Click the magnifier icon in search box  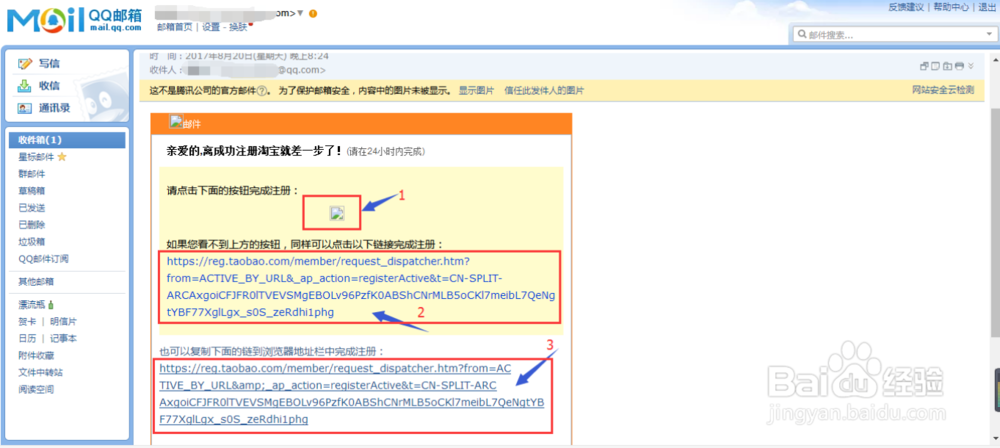tap(801, 34)
